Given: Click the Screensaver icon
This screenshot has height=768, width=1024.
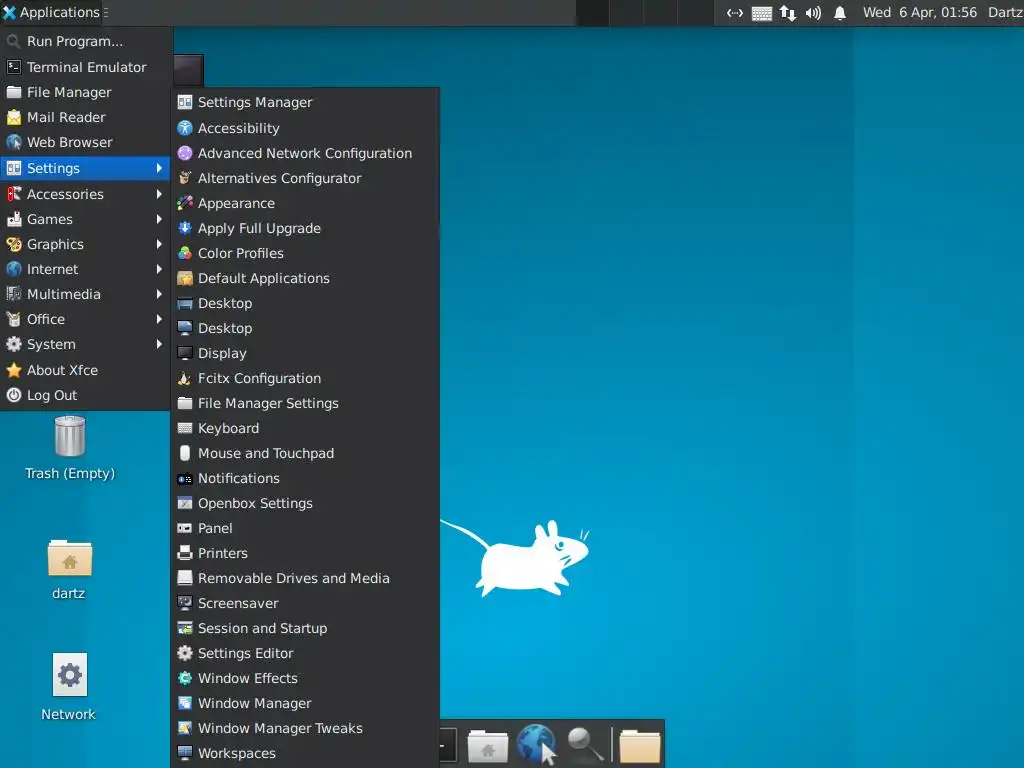Looking at the screenshot, I should coord(185,603).
